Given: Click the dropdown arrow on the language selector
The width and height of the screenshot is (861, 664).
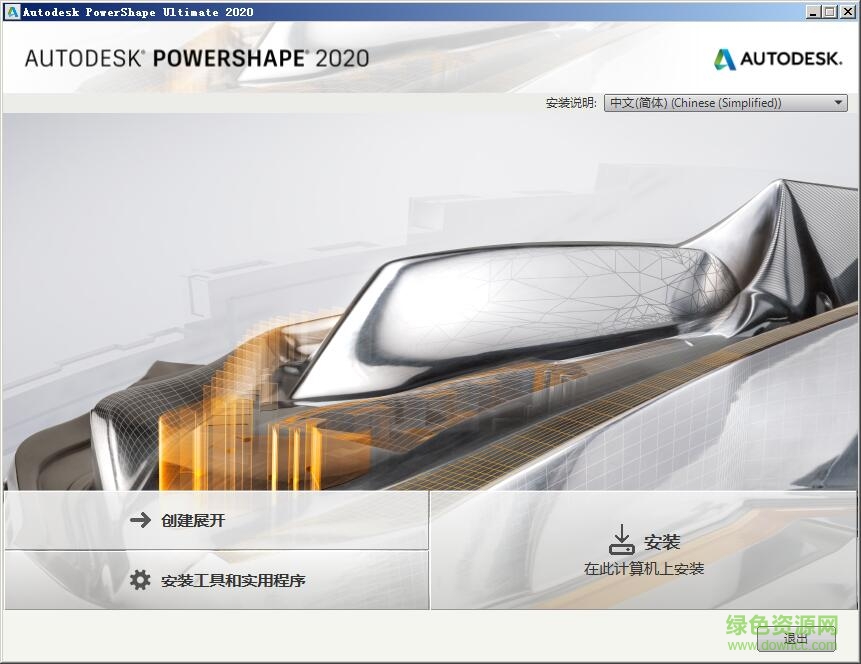Looking at the screenshot, I should (x=838, y=102).
